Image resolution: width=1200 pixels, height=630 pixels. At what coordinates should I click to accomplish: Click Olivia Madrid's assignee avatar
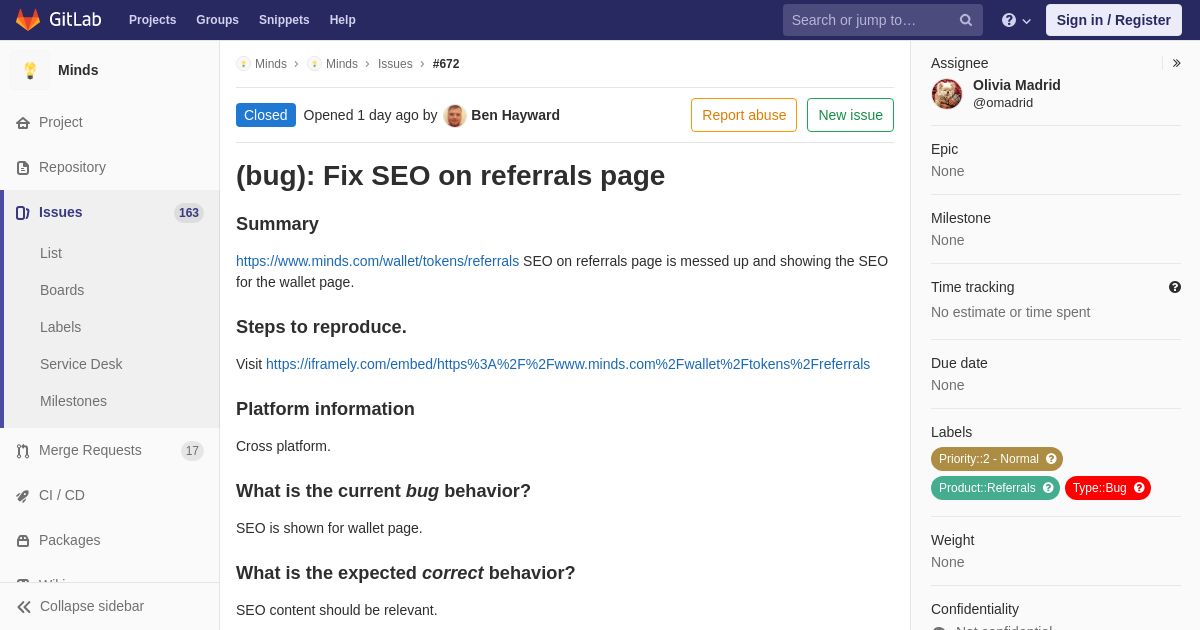point(947,94)
